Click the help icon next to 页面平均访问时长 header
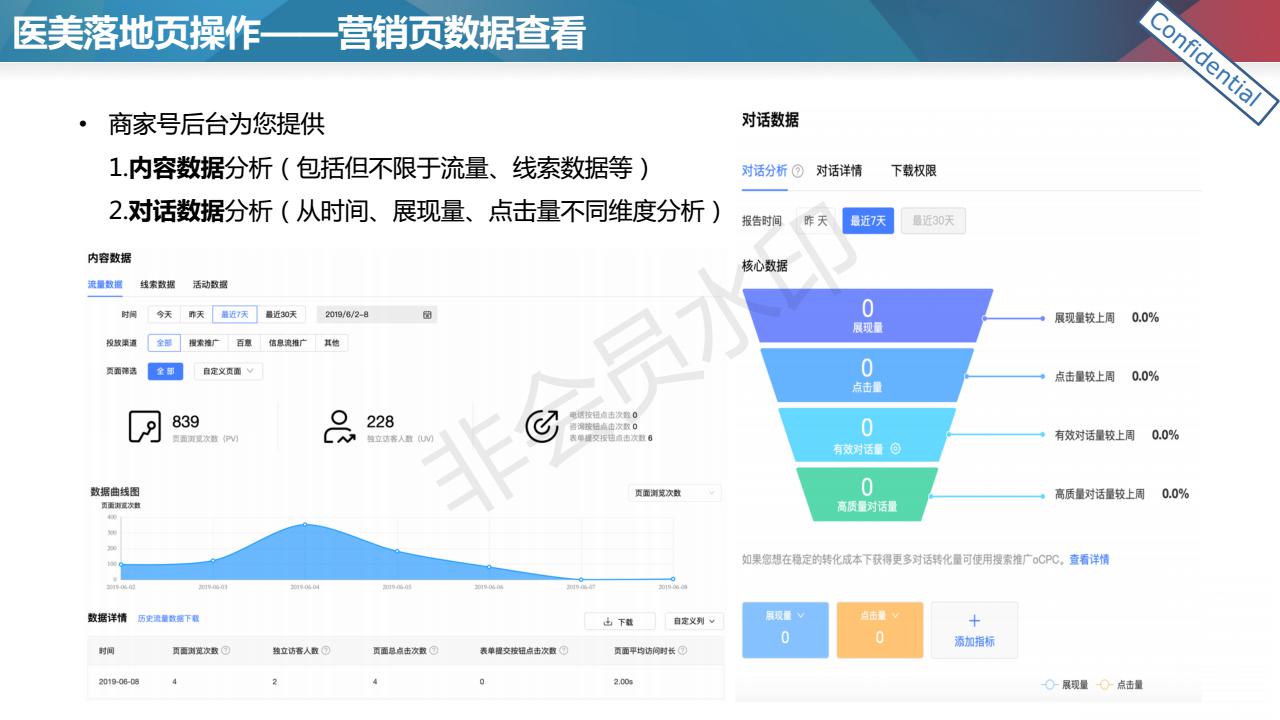The height and width of the screenshot is (720, 1280). click(x=682, y=651)
